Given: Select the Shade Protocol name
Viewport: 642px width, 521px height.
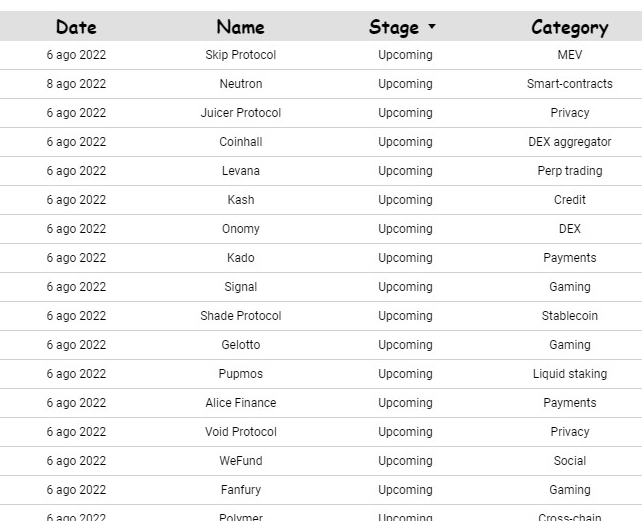Looking at the screenshot, I should point(240,316).
